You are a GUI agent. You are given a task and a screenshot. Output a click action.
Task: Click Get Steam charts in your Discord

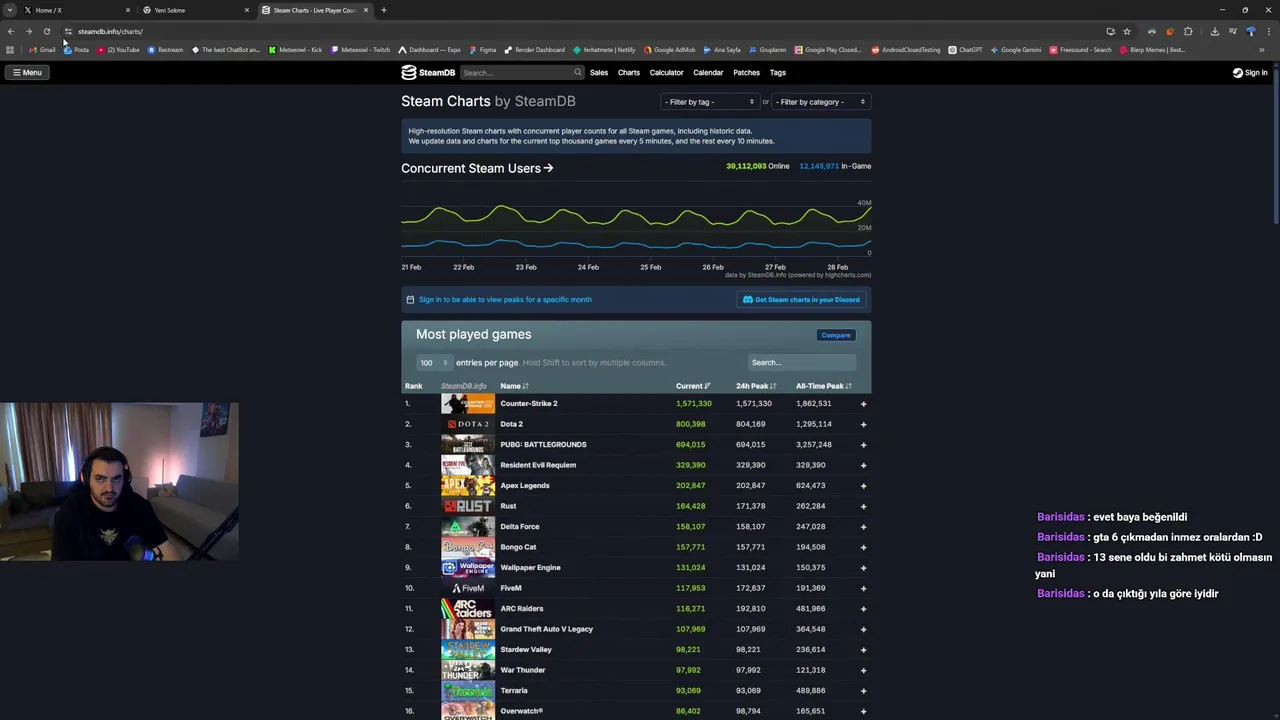click(801, 299)
